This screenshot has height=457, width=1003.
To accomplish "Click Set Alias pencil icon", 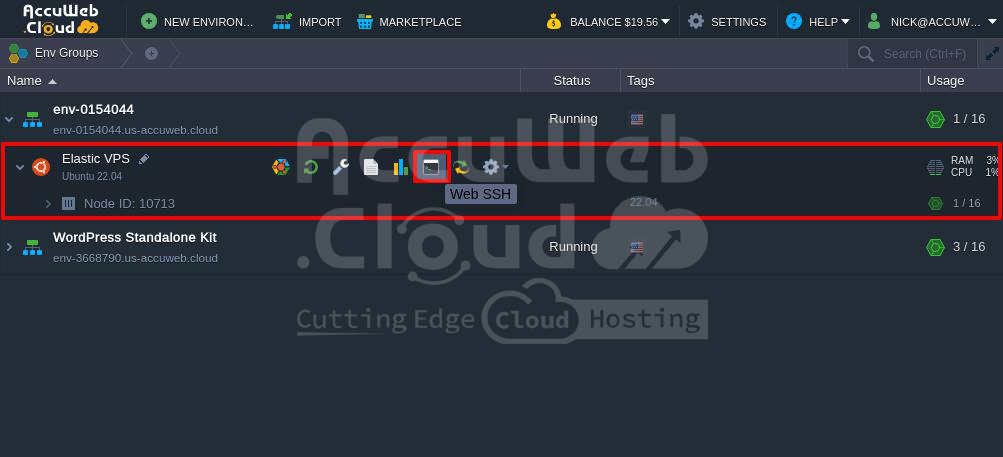I will pos(144,159).
